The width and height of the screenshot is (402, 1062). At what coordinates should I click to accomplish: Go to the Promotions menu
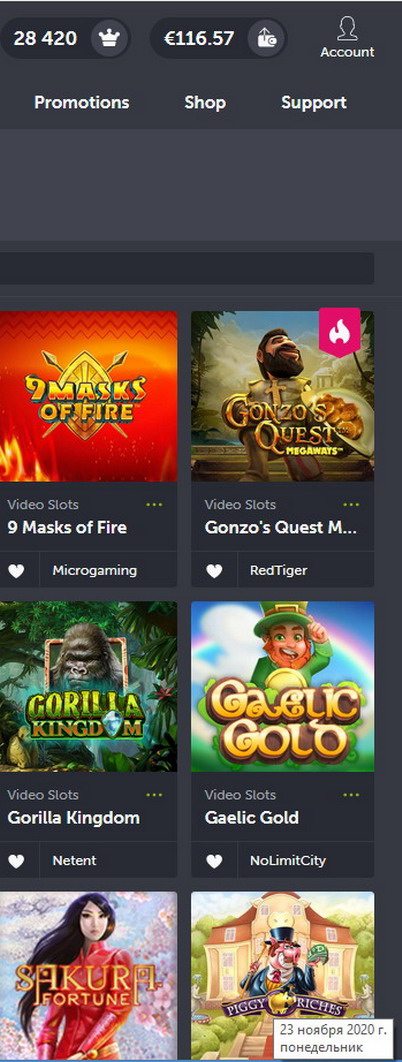point(82,103)
